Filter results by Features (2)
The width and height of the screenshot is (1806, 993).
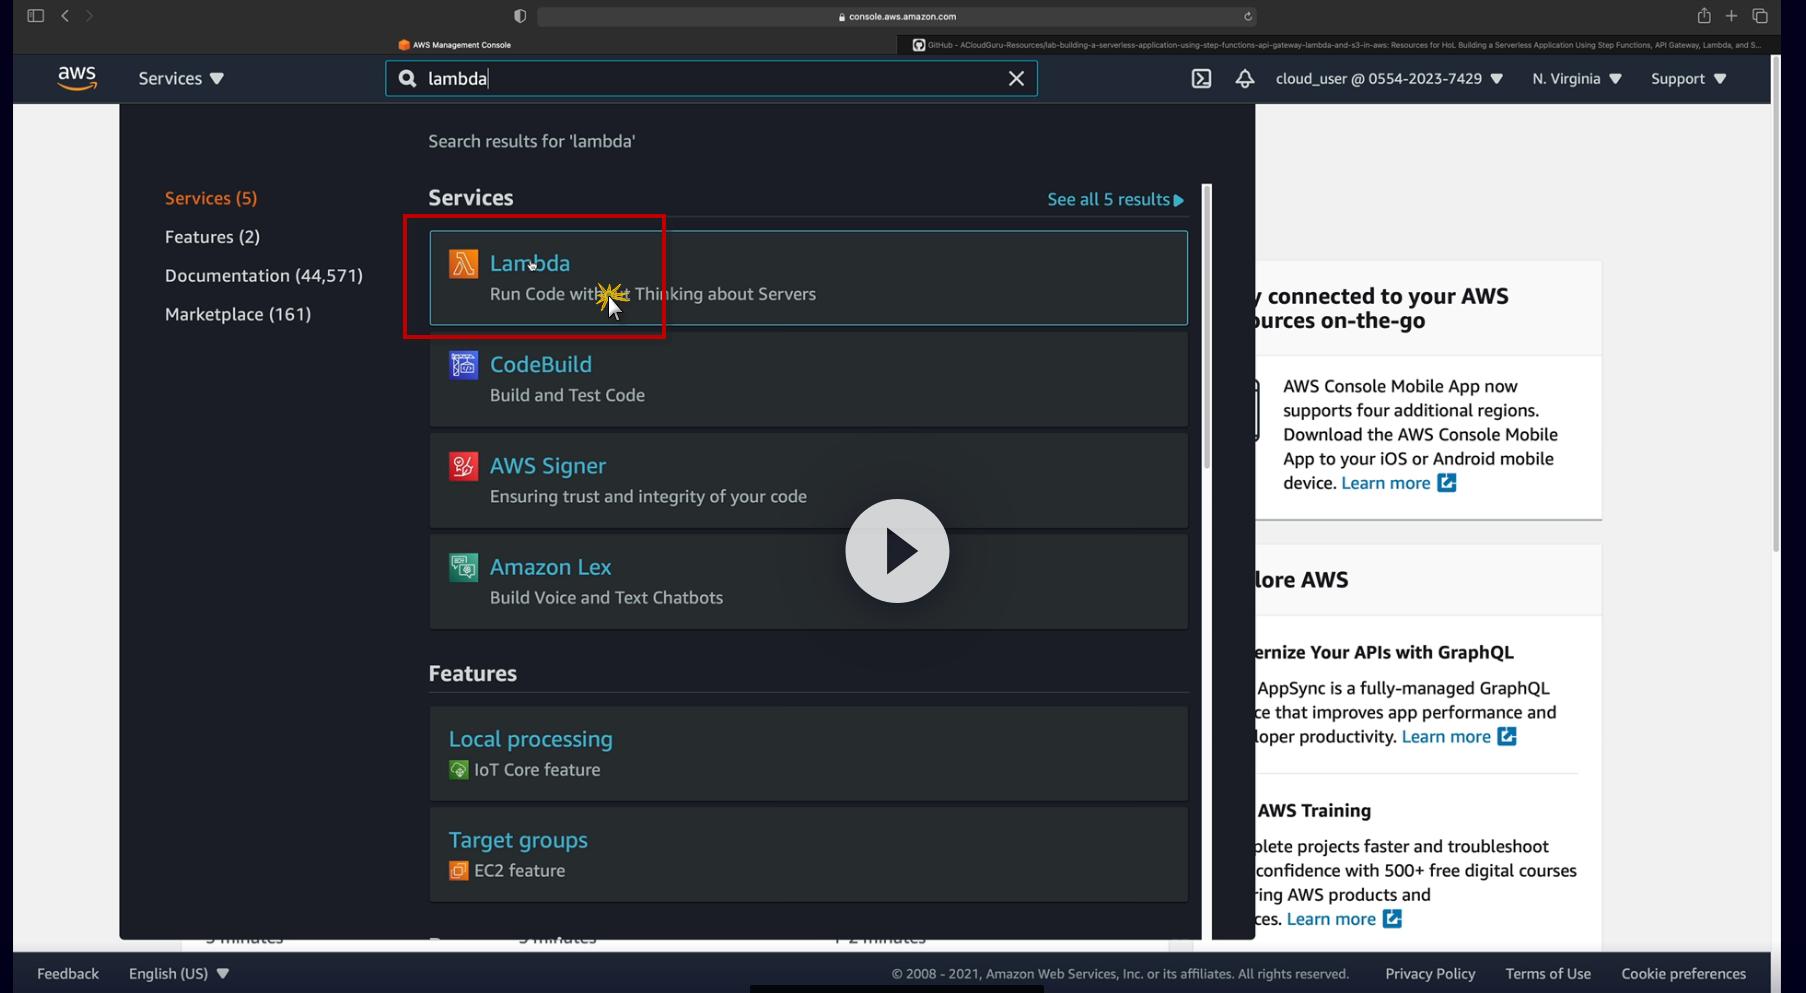pos(212,237)
